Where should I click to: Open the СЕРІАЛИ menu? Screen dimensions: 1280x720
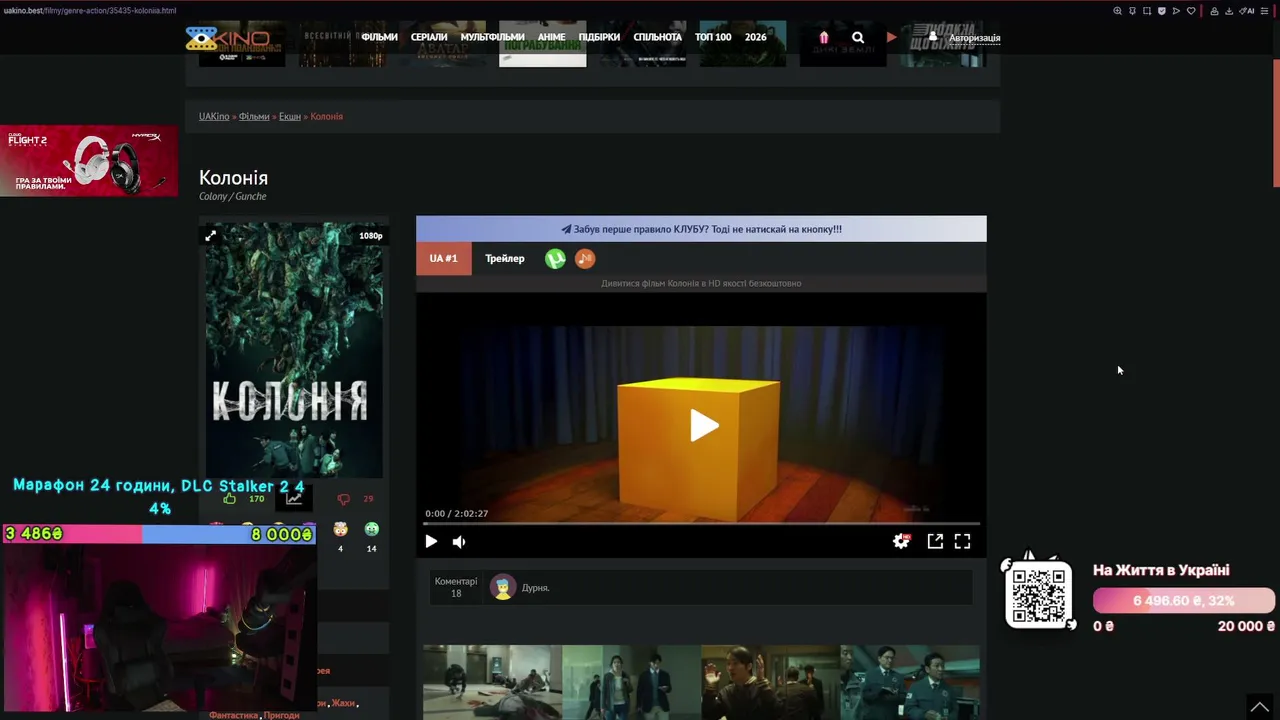click(x=429, y=38)
